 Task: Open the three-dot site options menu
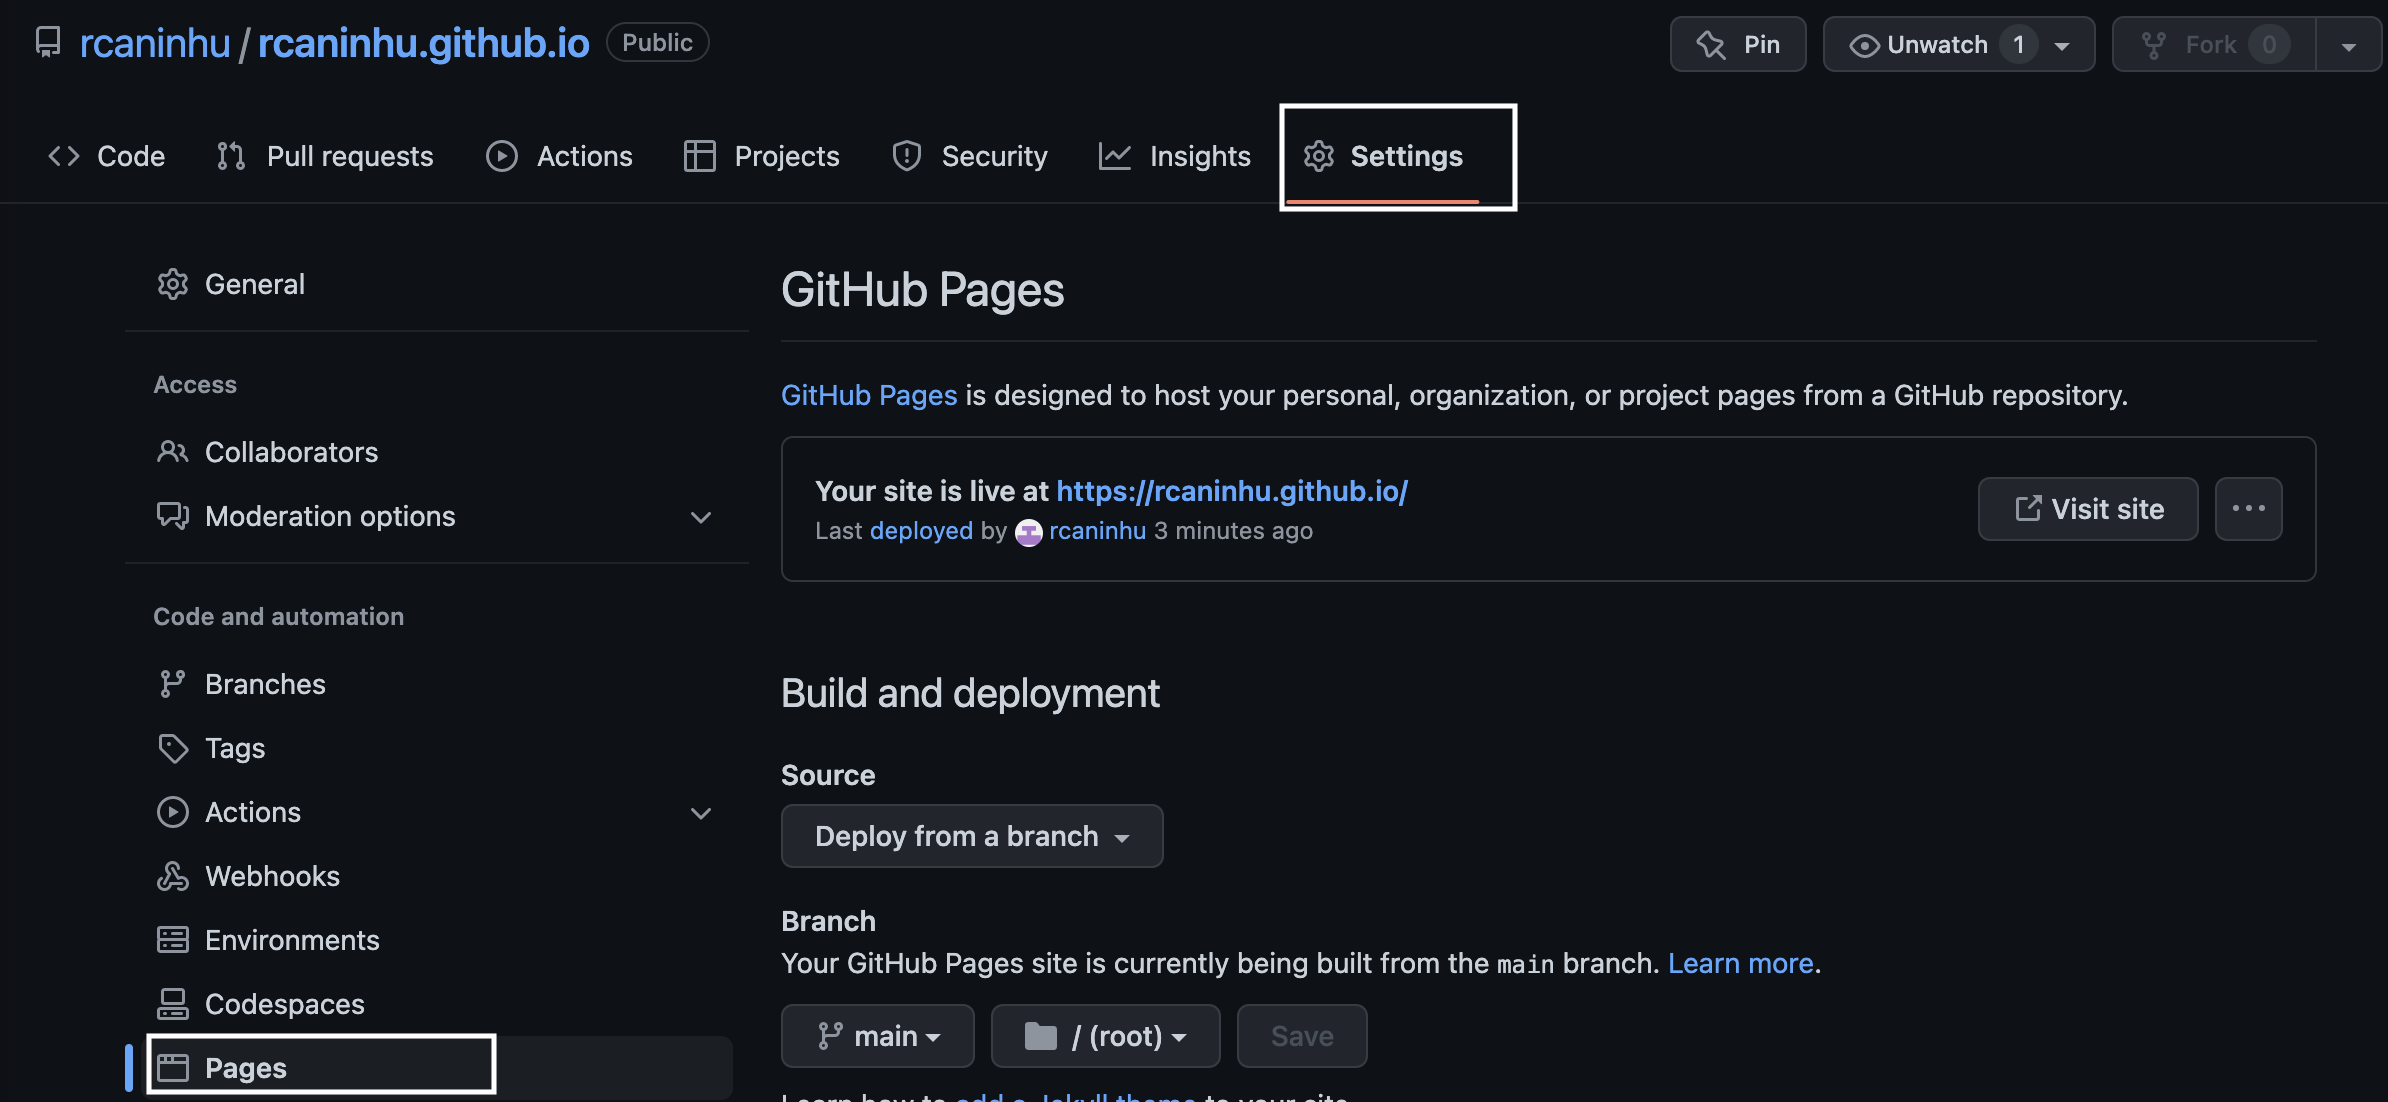(x=2248, y=509)
